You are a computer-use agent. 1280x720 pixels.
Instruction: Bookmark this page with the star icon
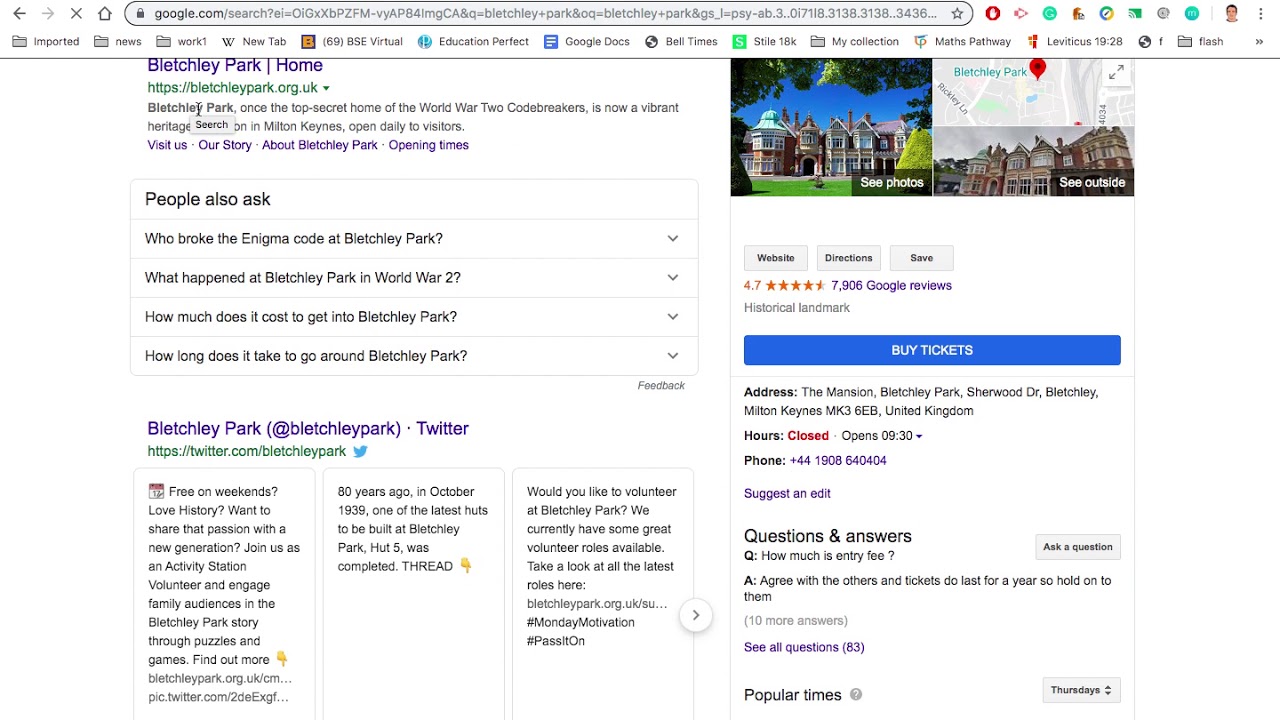(x=957, y=14)
